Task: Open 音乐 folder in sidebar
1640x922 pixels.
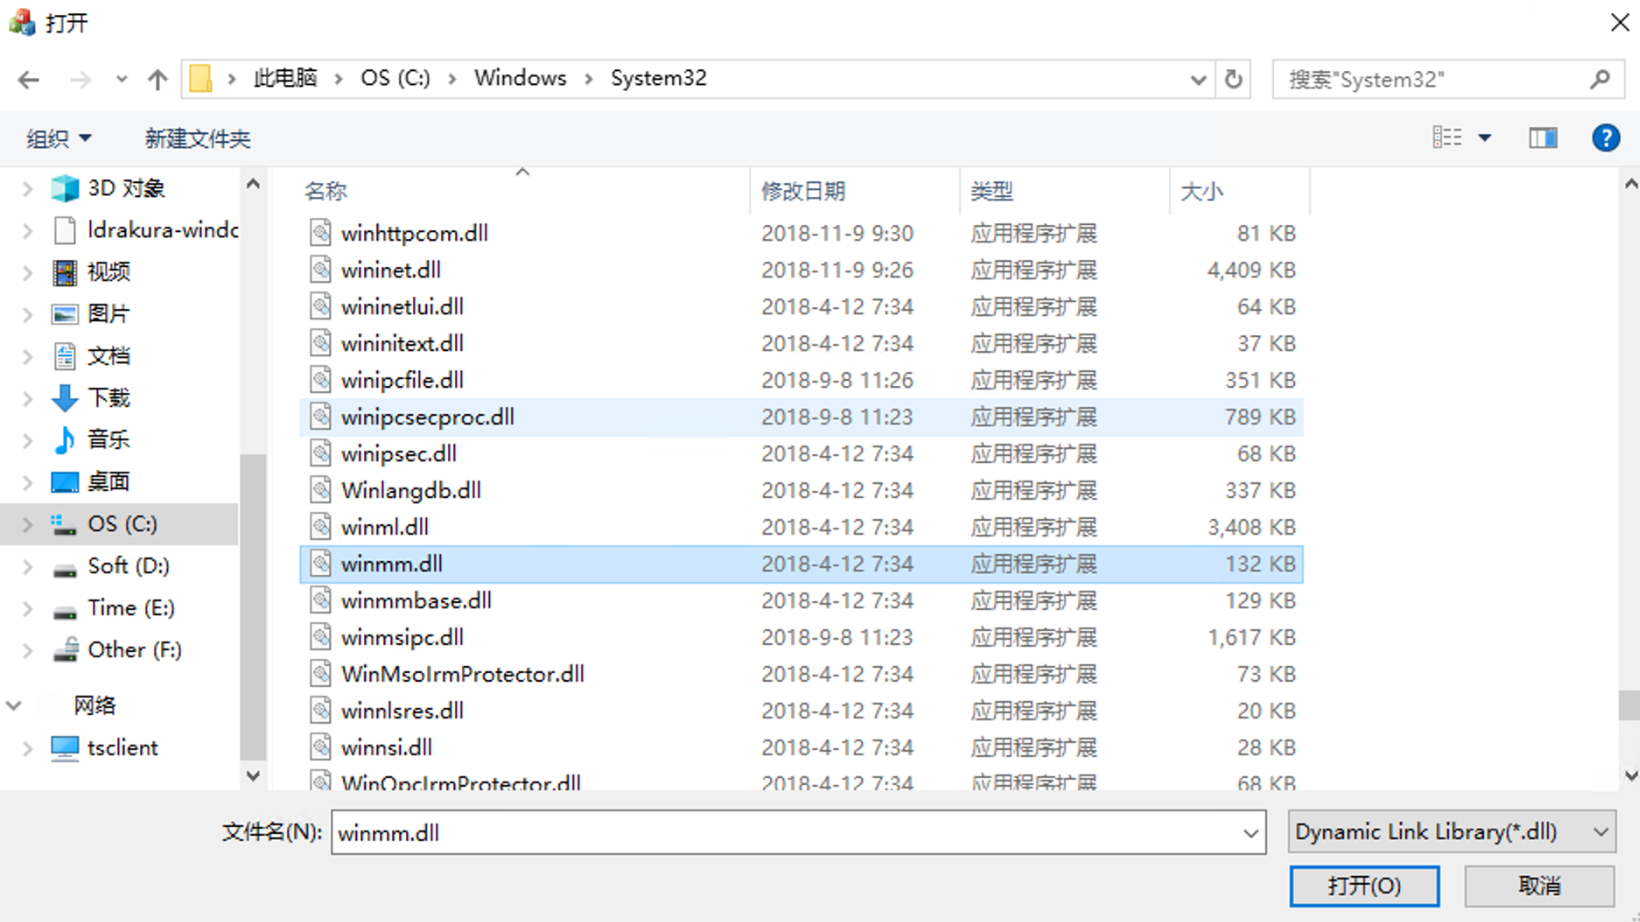Action: point(108,440)
